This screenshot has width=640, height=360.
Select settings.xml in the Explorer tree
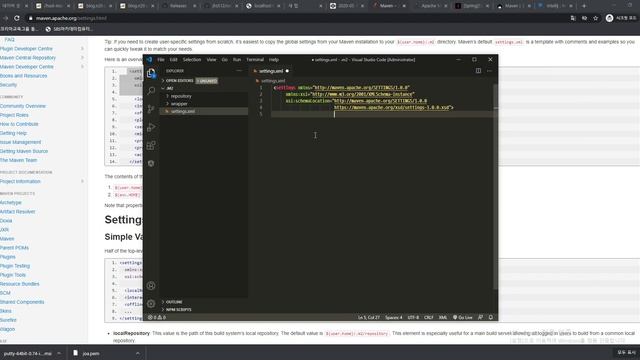[x=204, y=111]
